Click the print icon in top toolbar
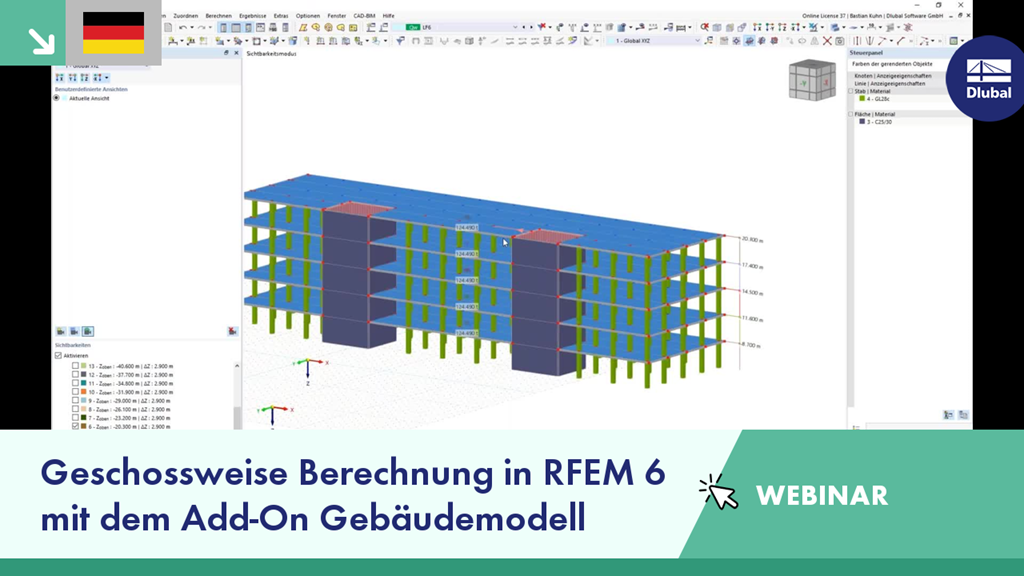This screenshot has height=576, width=1024. click(273, 27)
